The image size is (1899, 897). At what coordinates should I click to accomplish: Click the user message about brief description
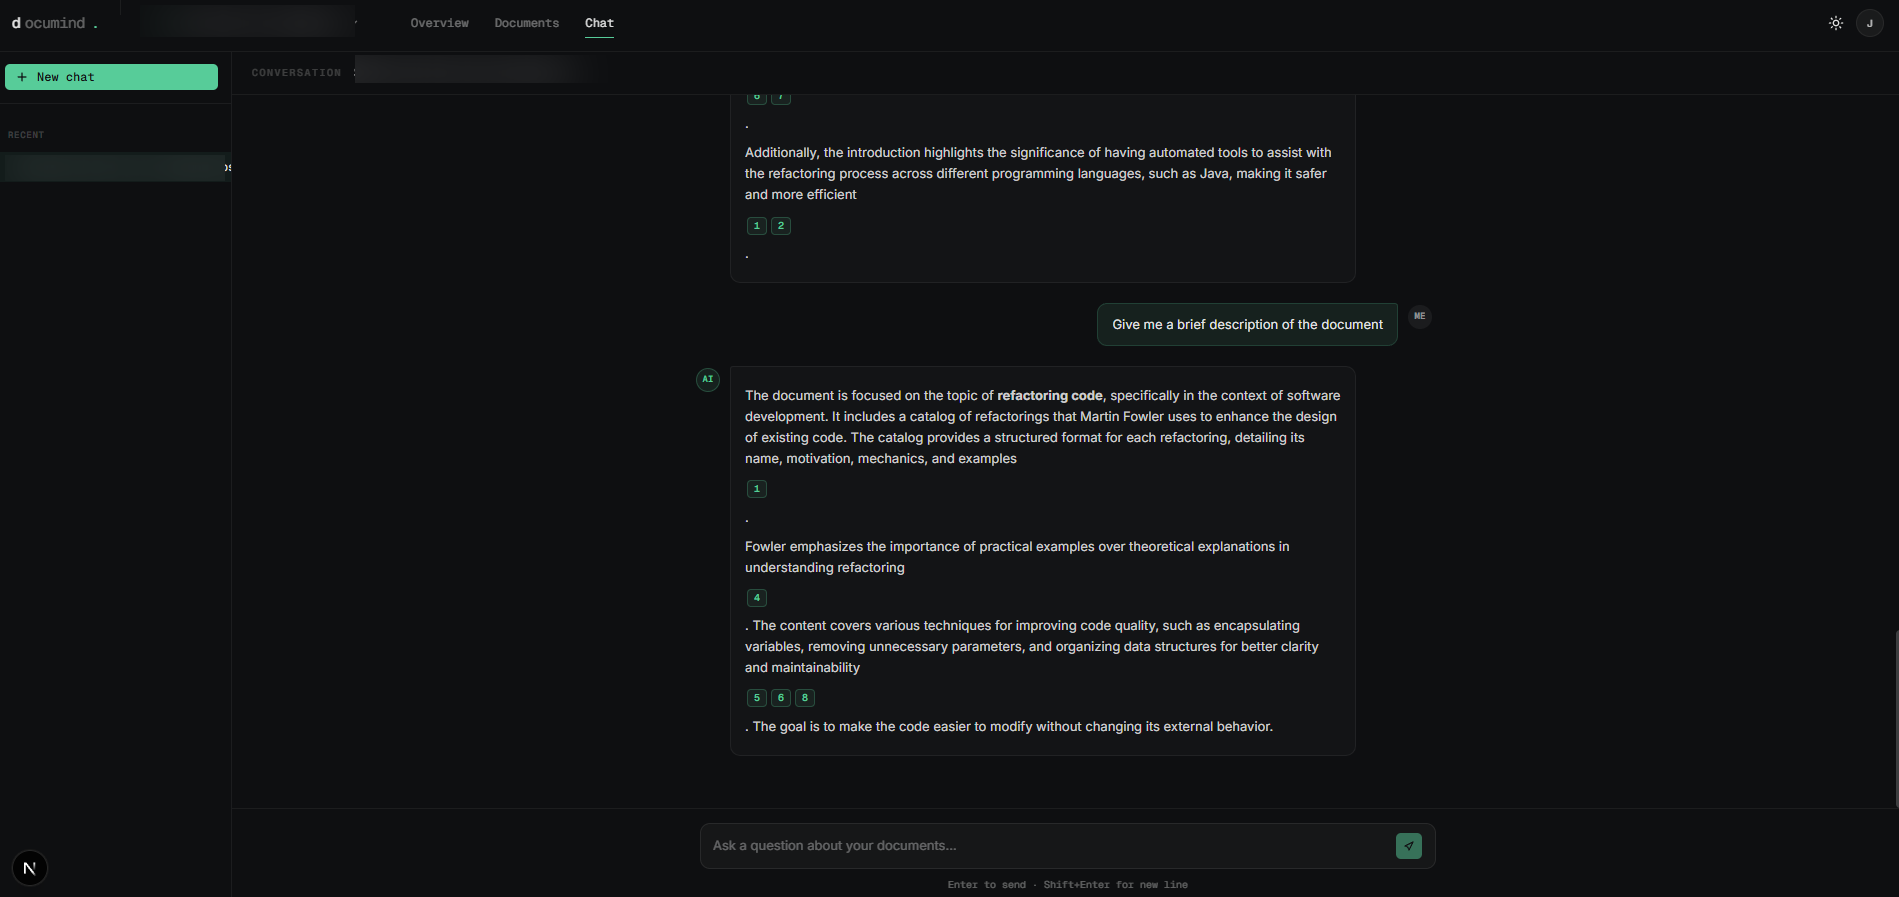pos(1247,325)
